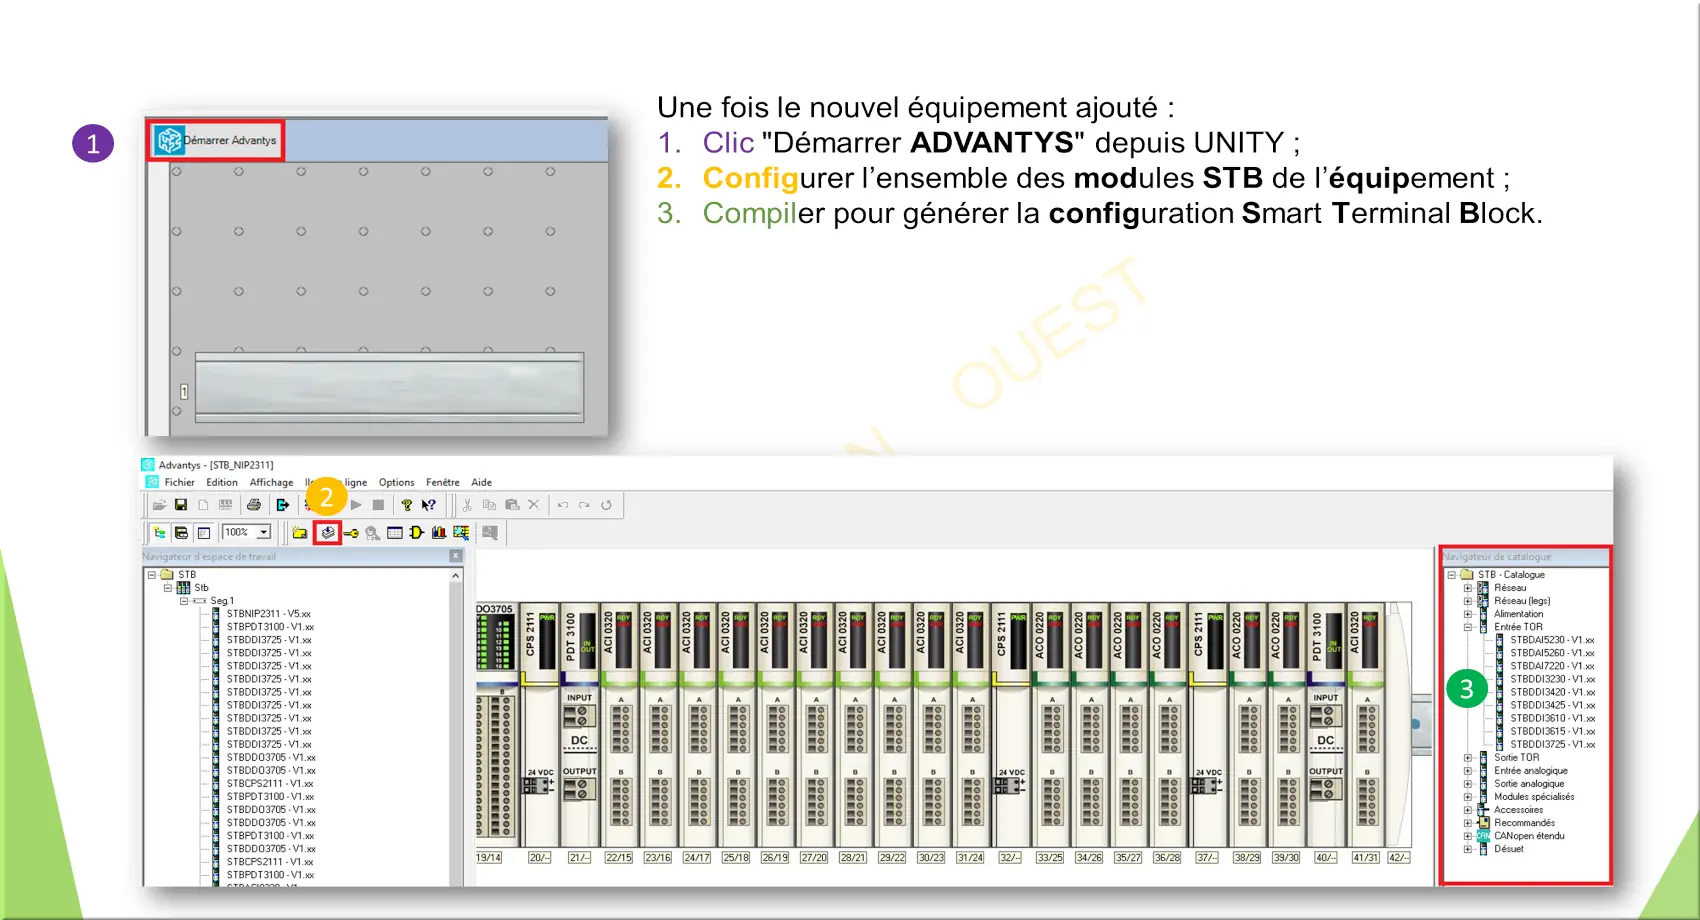Open the Affichage menu
Screen dimensions: 1700x920
[x=271, y=482]
